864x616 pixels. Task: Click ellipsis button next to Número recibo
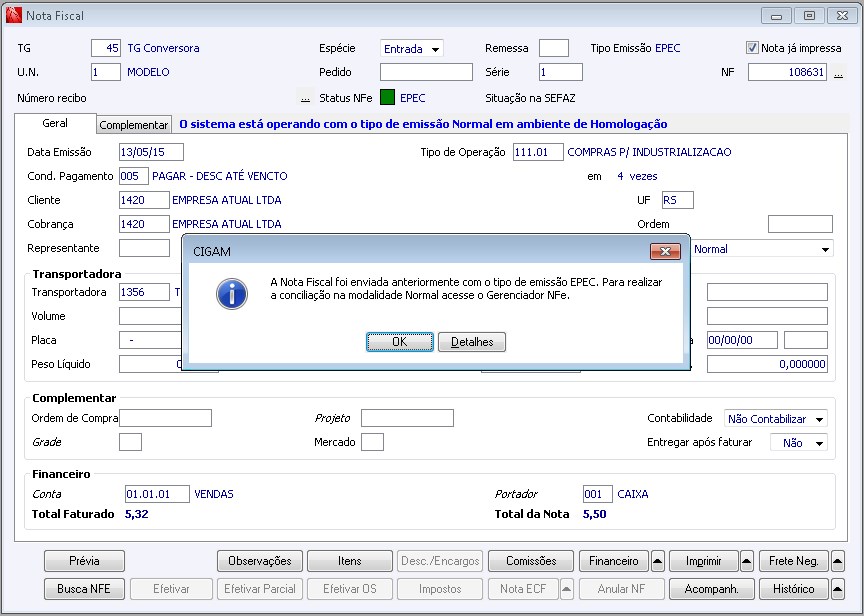[x=305, y=98]
